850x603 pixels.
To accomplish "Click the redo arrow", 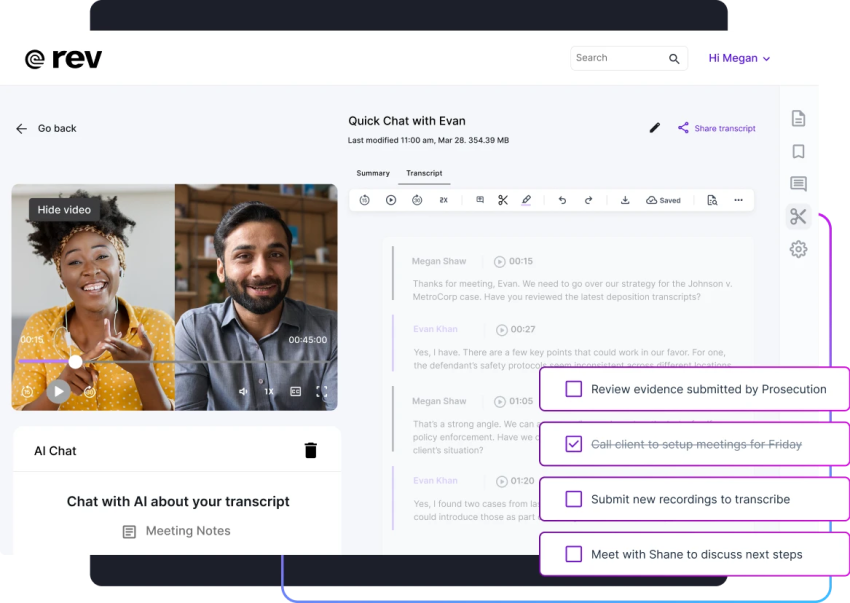I will [588, 200].
